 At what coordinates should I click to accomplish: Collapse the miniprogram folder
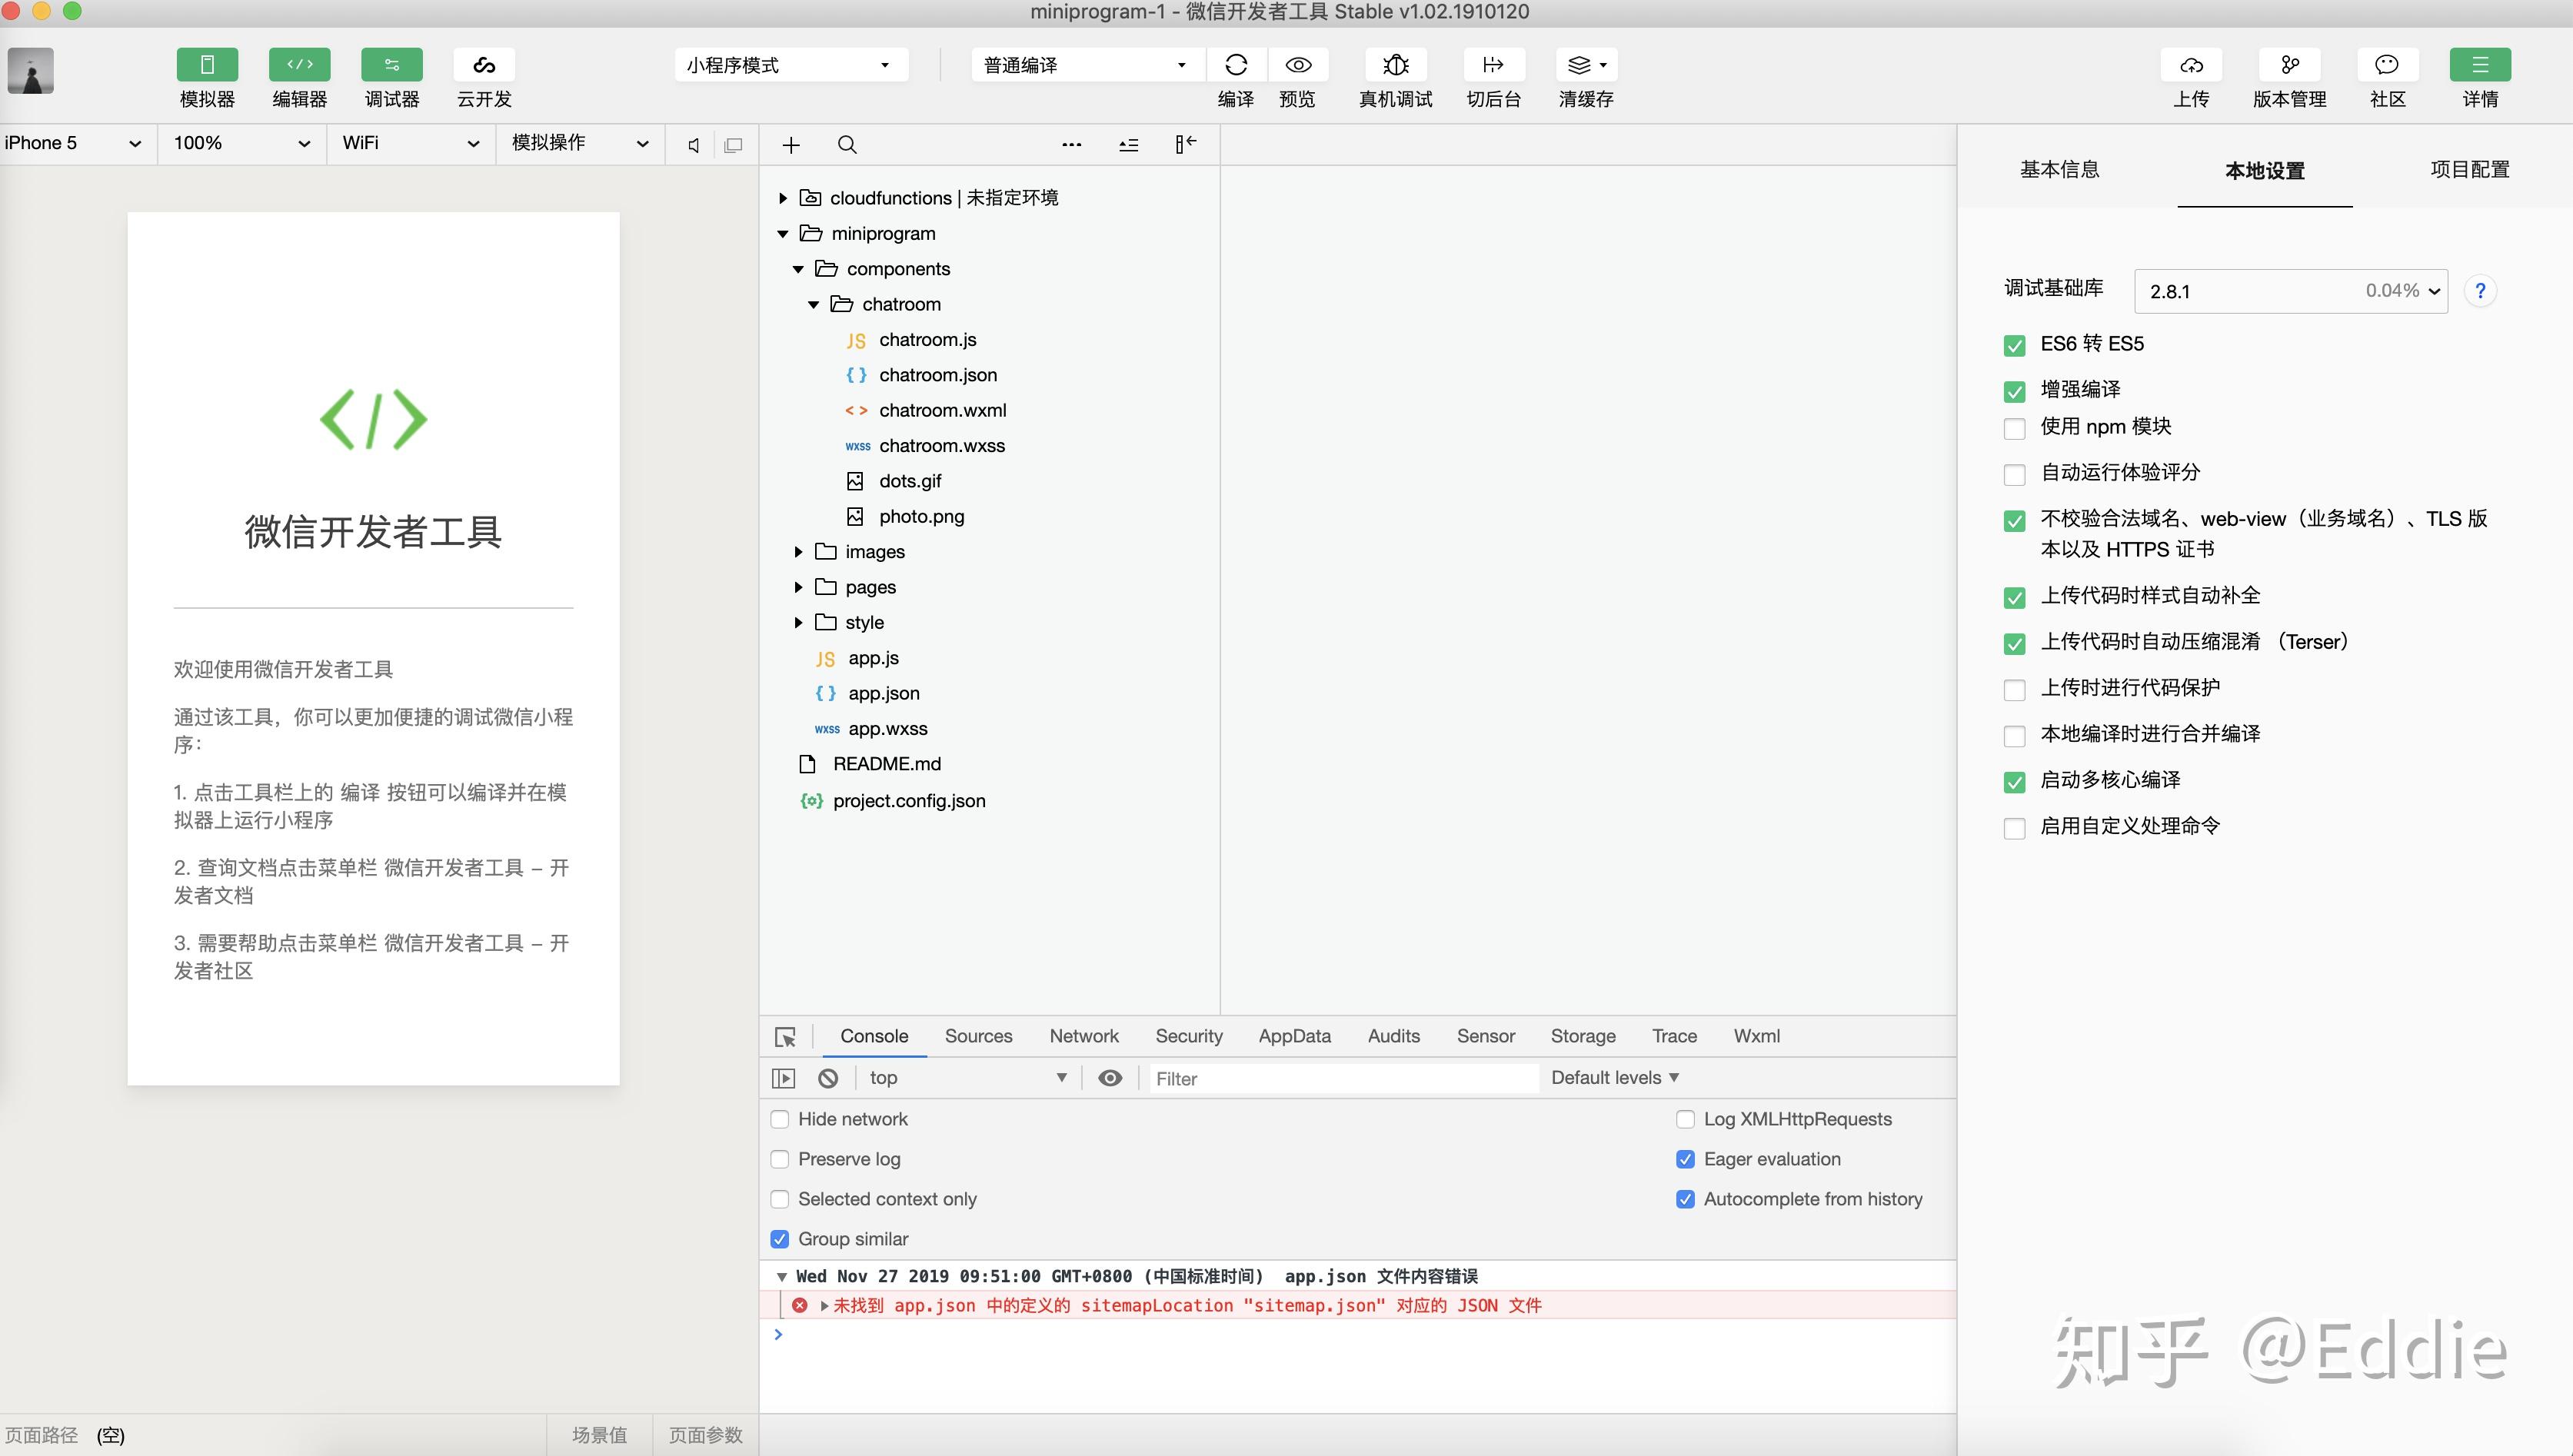[x=782, y=234]
